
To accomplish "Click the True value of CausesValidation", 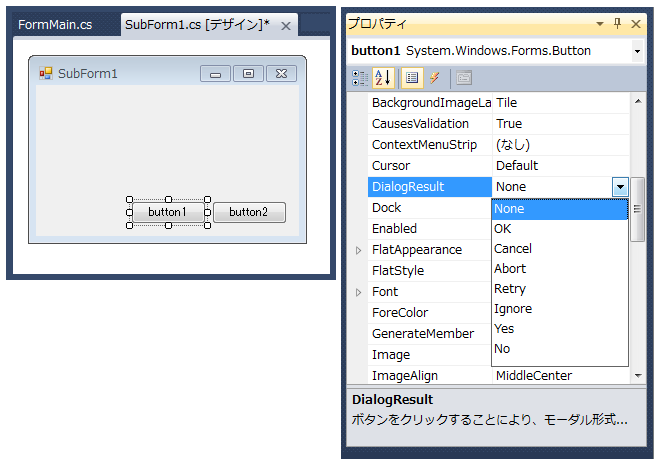I will tap(561, 124).
